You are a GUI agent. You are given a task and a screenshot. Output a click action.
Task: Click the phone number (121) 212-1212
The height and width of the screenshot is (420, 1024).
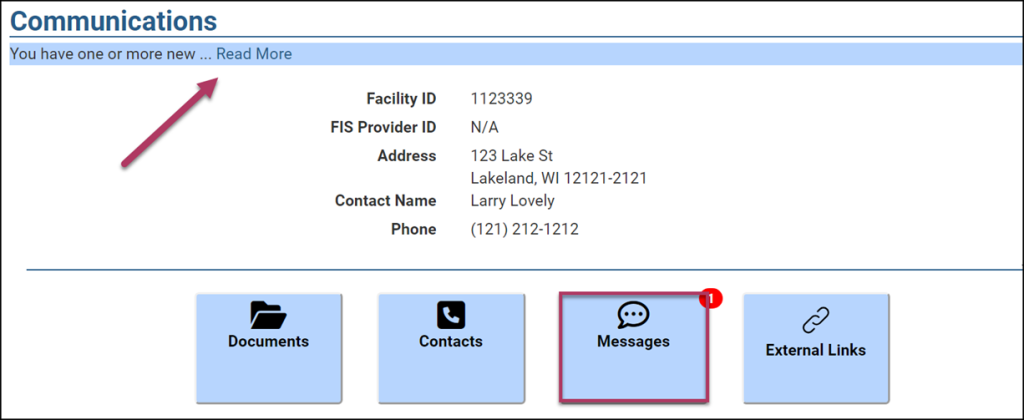pos(524,229)
